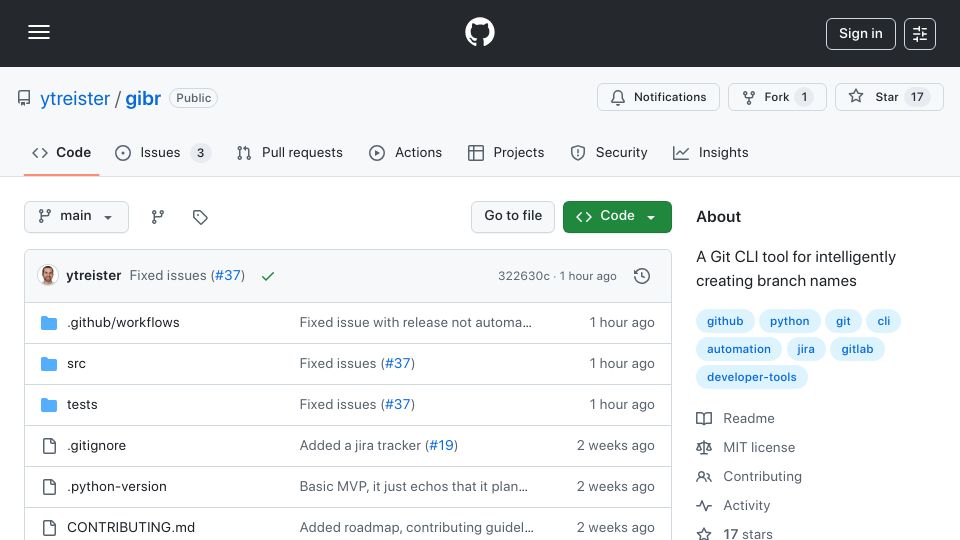
Task: Fork the gibr repository
Action: [x=777, y=97]
